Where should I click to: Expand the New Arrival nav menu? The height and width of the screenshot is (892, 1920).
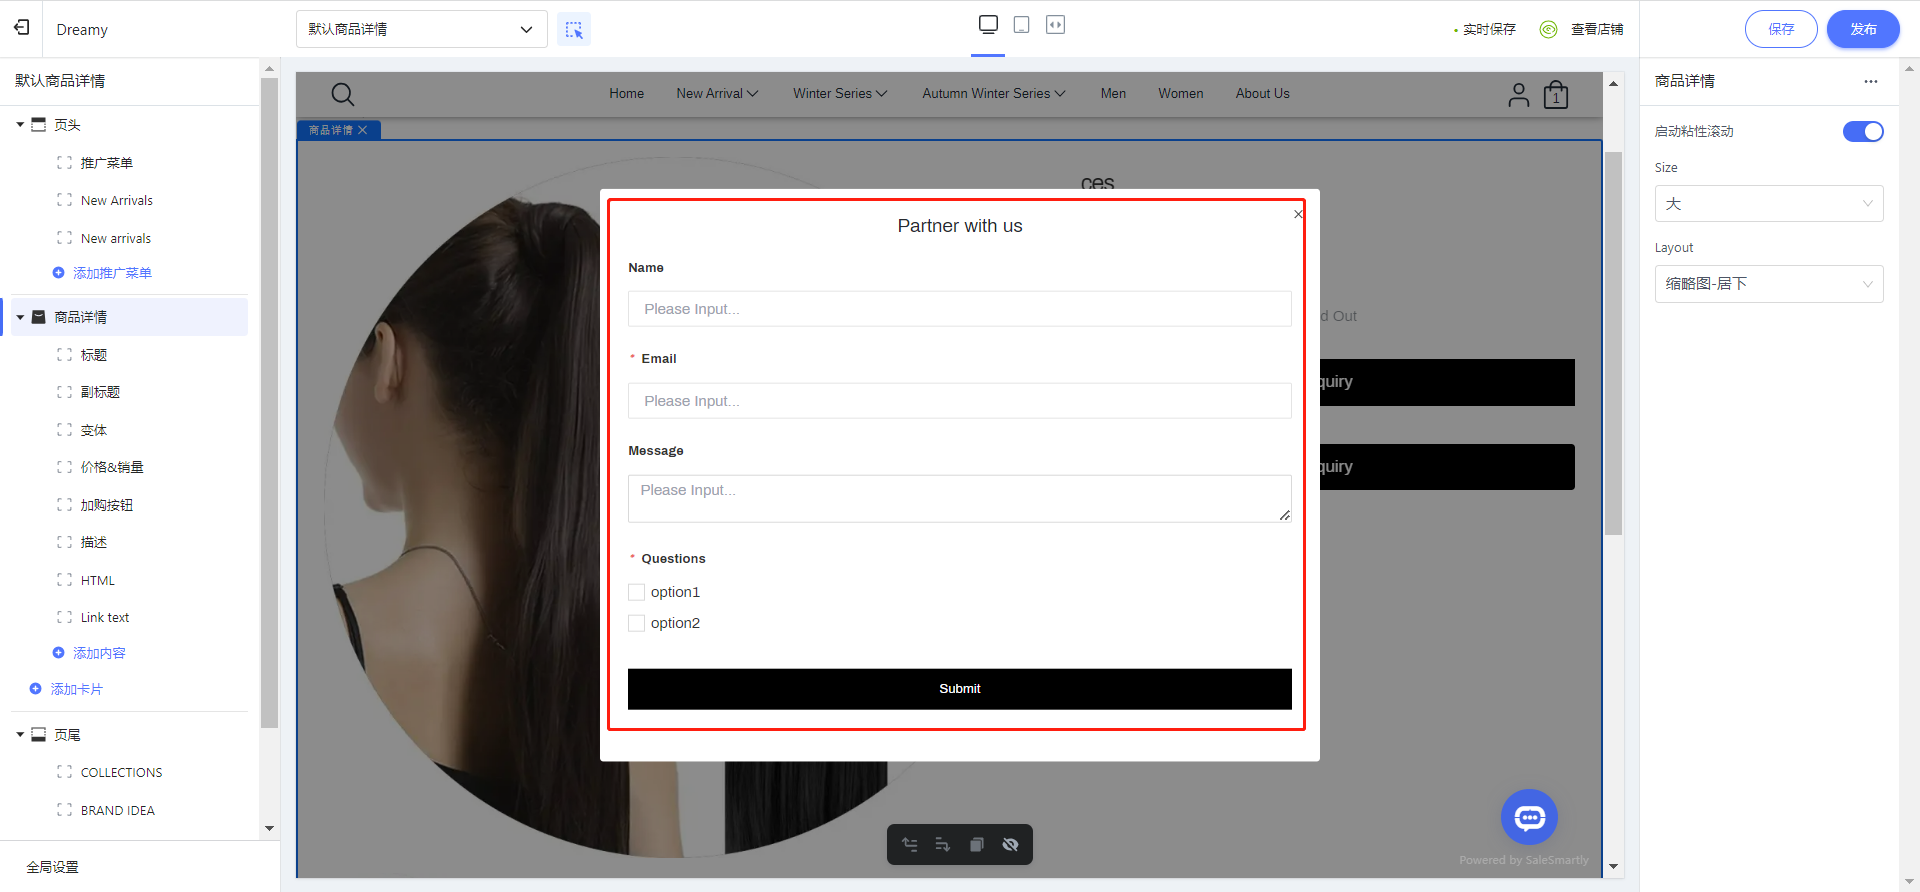click(717, 94)
